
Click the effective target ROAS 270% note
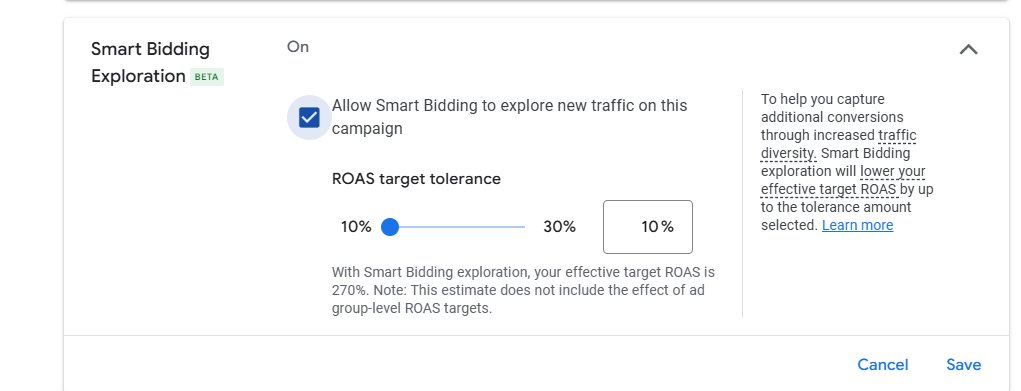click(x=523, y=290)
